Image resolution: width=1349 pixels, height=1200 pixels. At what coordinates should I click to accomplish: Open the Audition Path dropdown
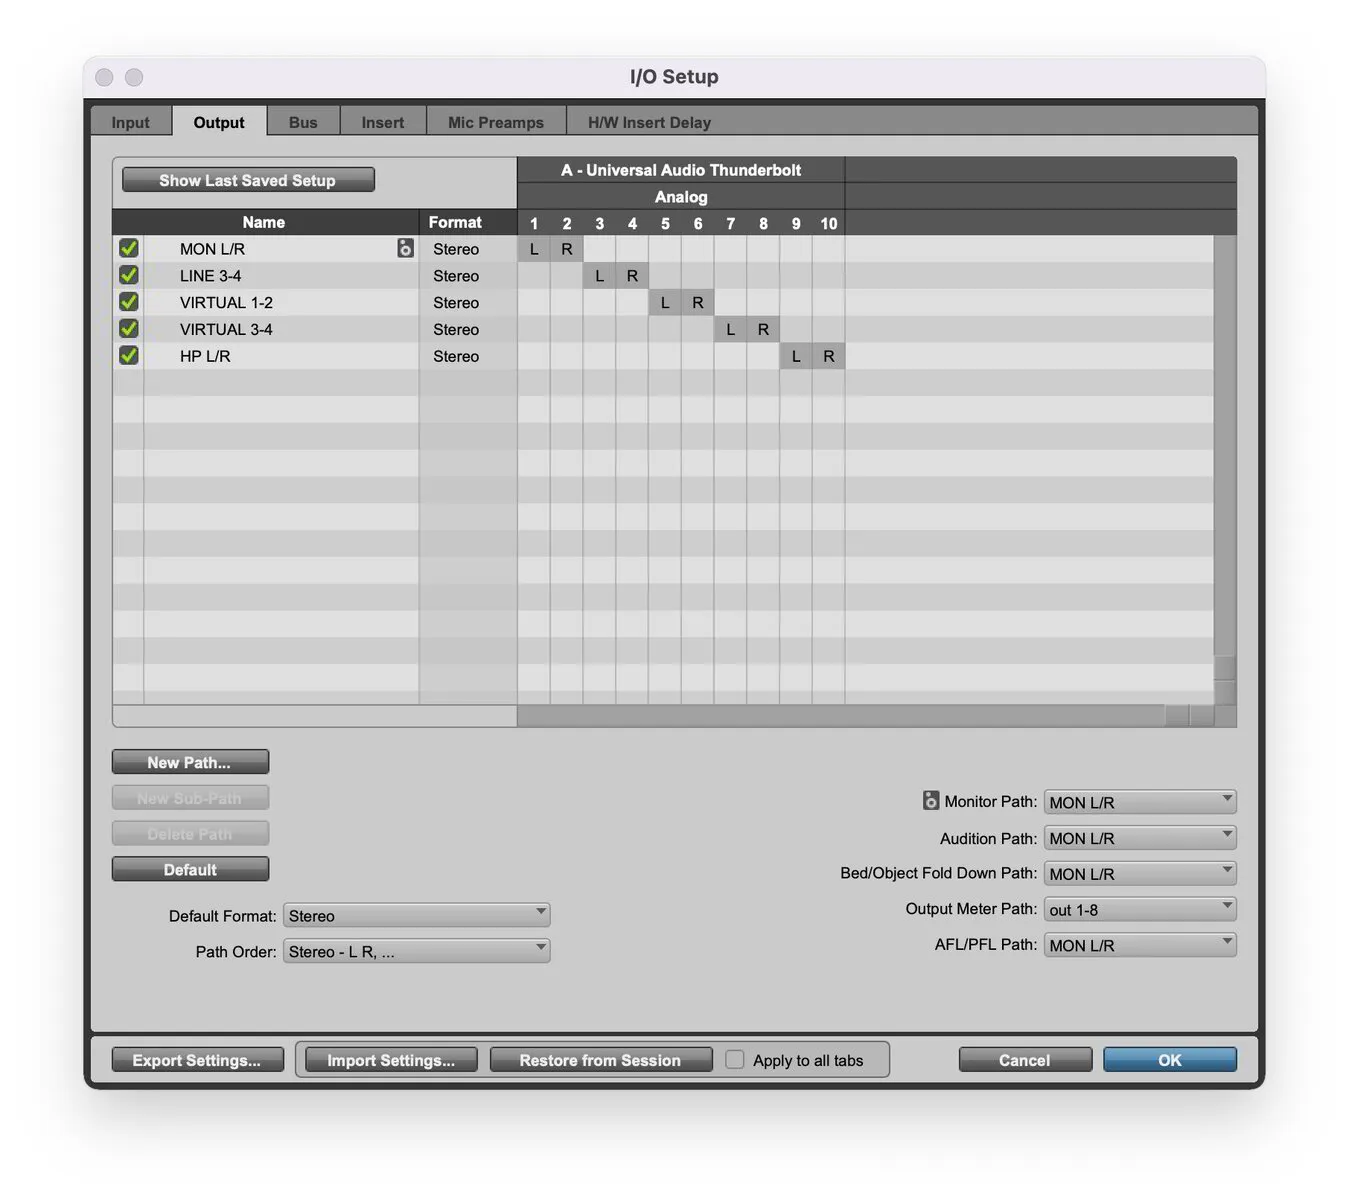click(x=1138, y=837)
